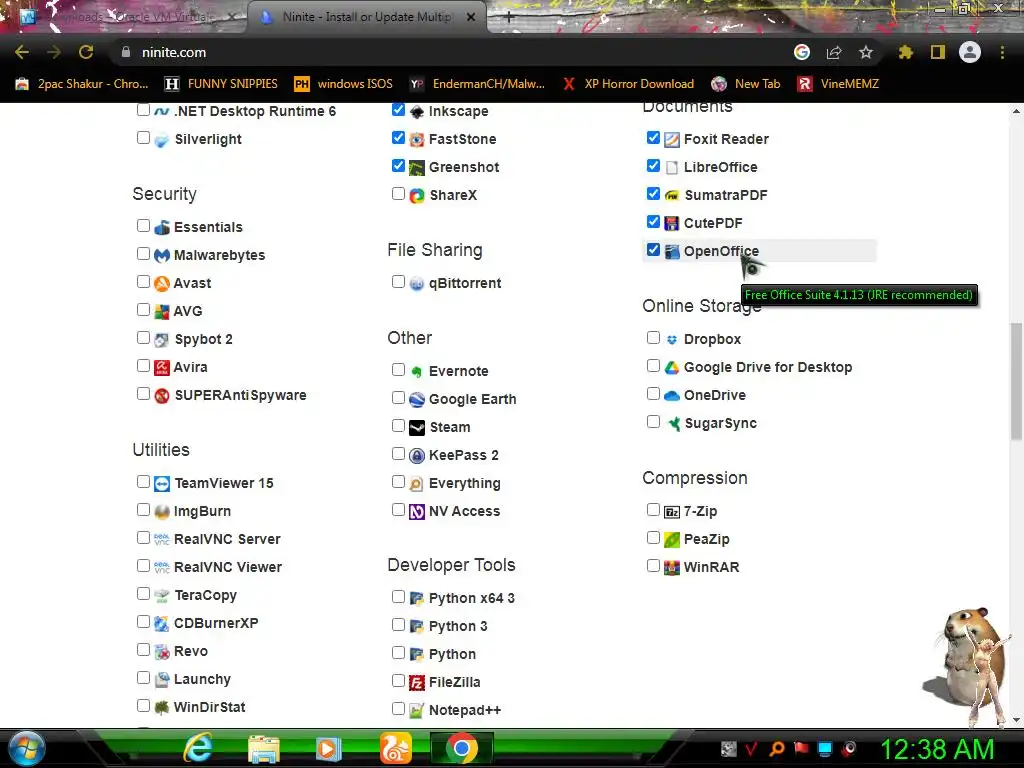Check the WinDirStat checkbox
The image size is (1024, 768).
[143, 705]
